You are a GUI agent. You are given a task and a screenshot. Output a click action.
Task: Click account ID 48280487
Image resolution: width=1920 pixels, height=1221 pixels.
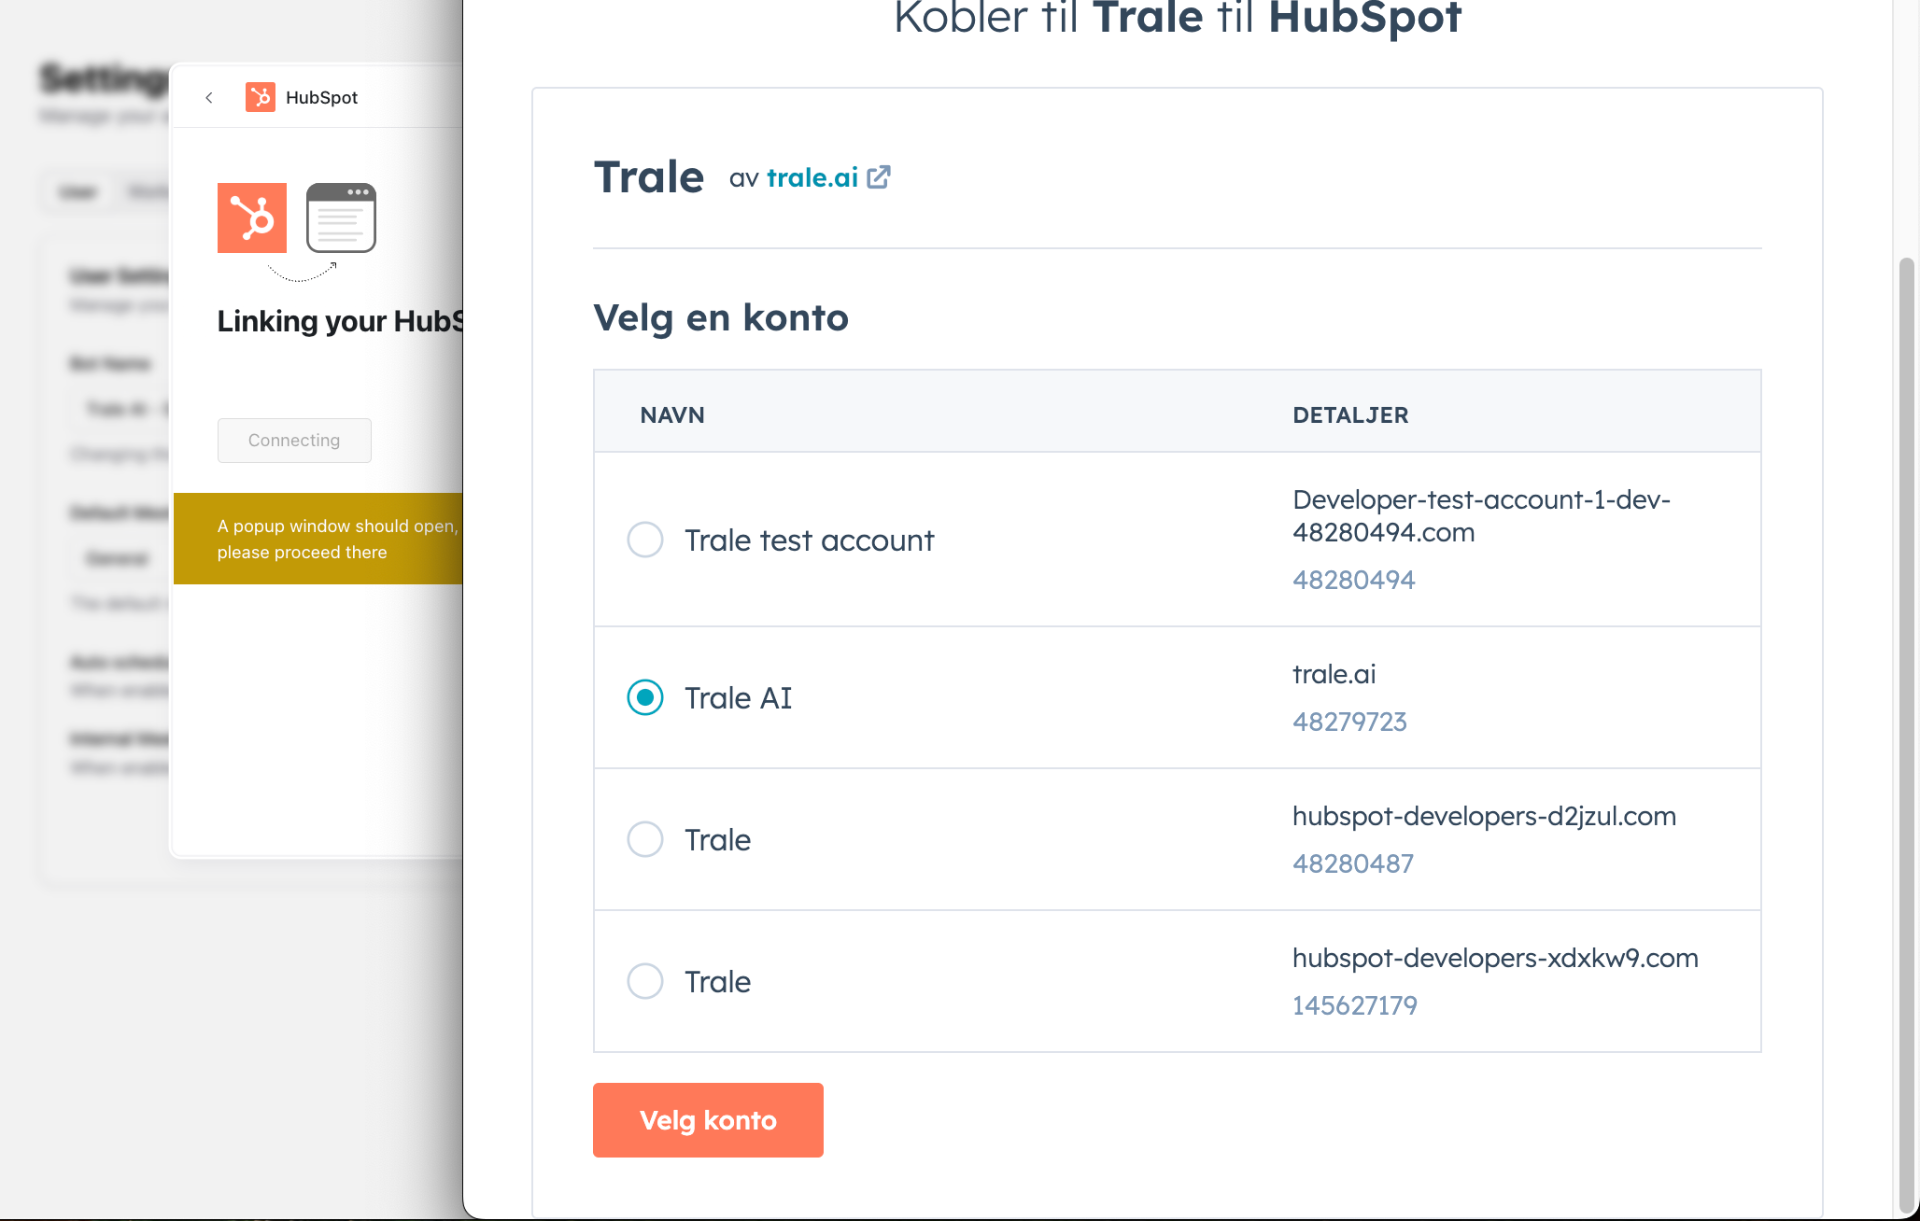pyautogui.click(x=1352, y=864)
